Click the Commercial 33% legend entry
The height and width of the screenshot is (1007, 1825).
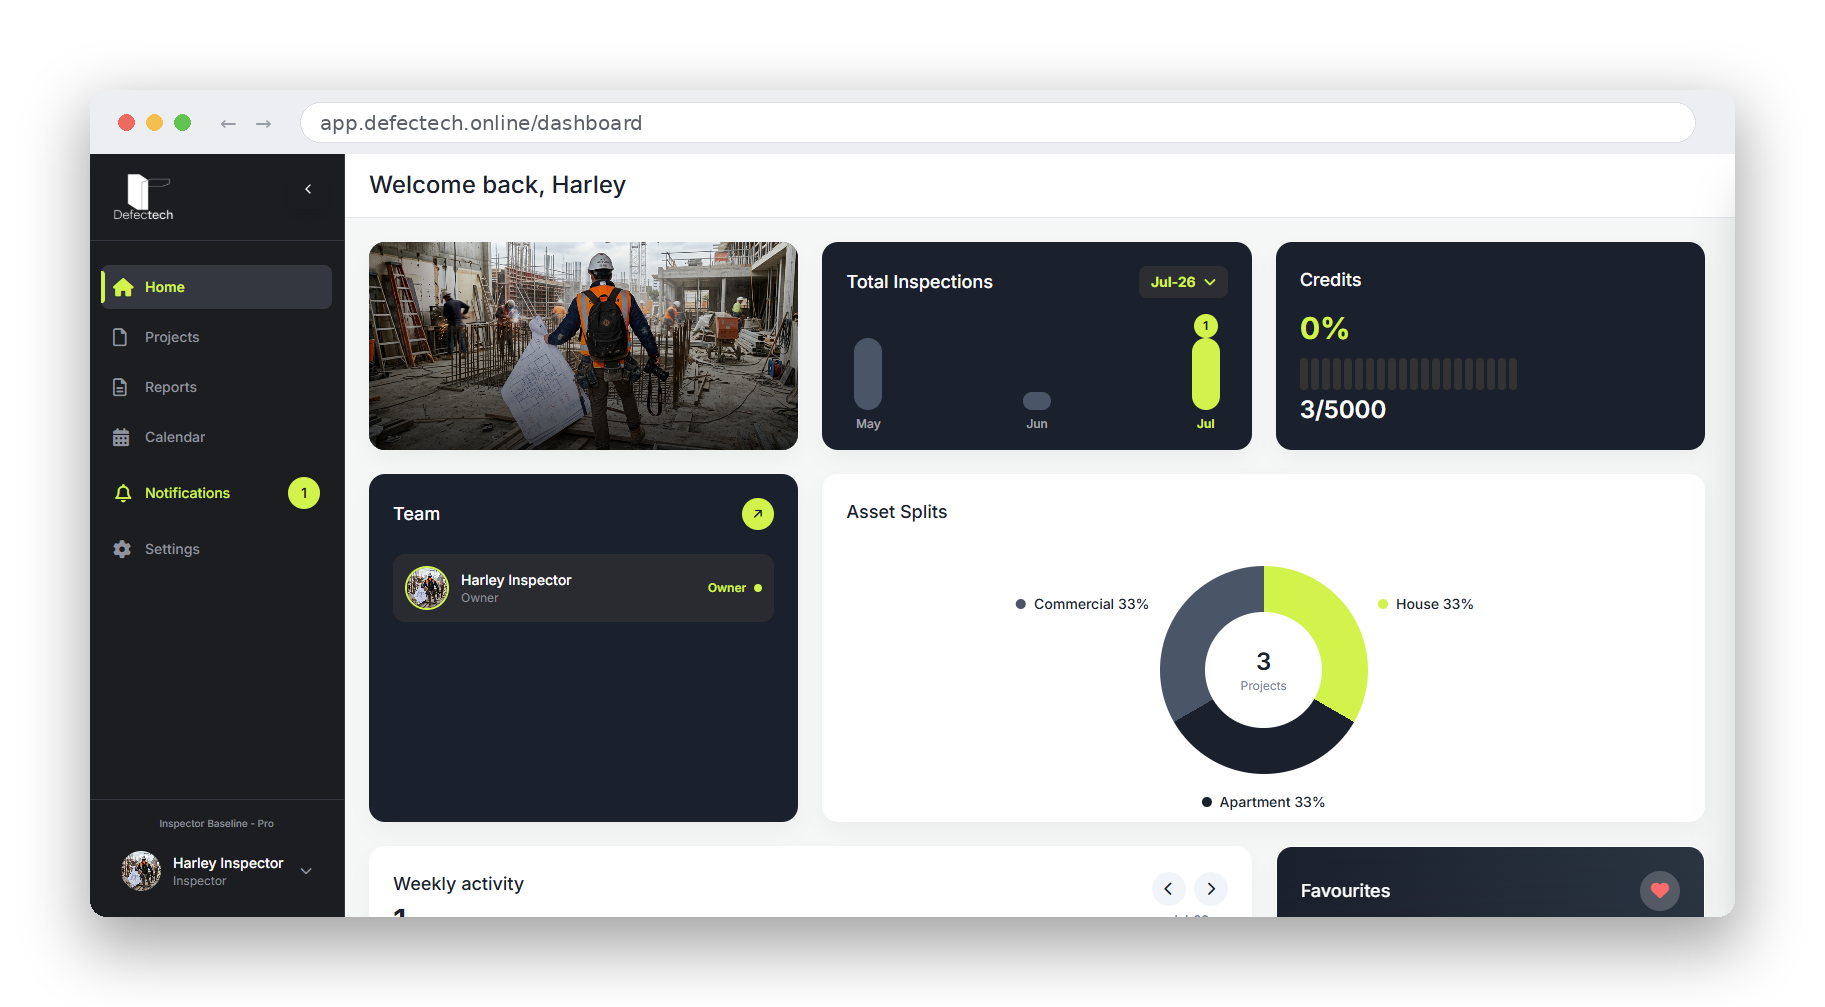point(1082,604)
